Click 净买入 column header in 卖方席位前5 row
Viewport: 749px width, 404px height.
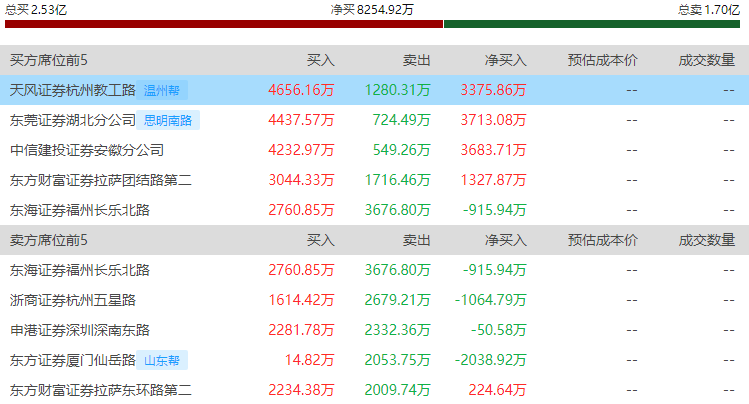[x=505, y=240]
